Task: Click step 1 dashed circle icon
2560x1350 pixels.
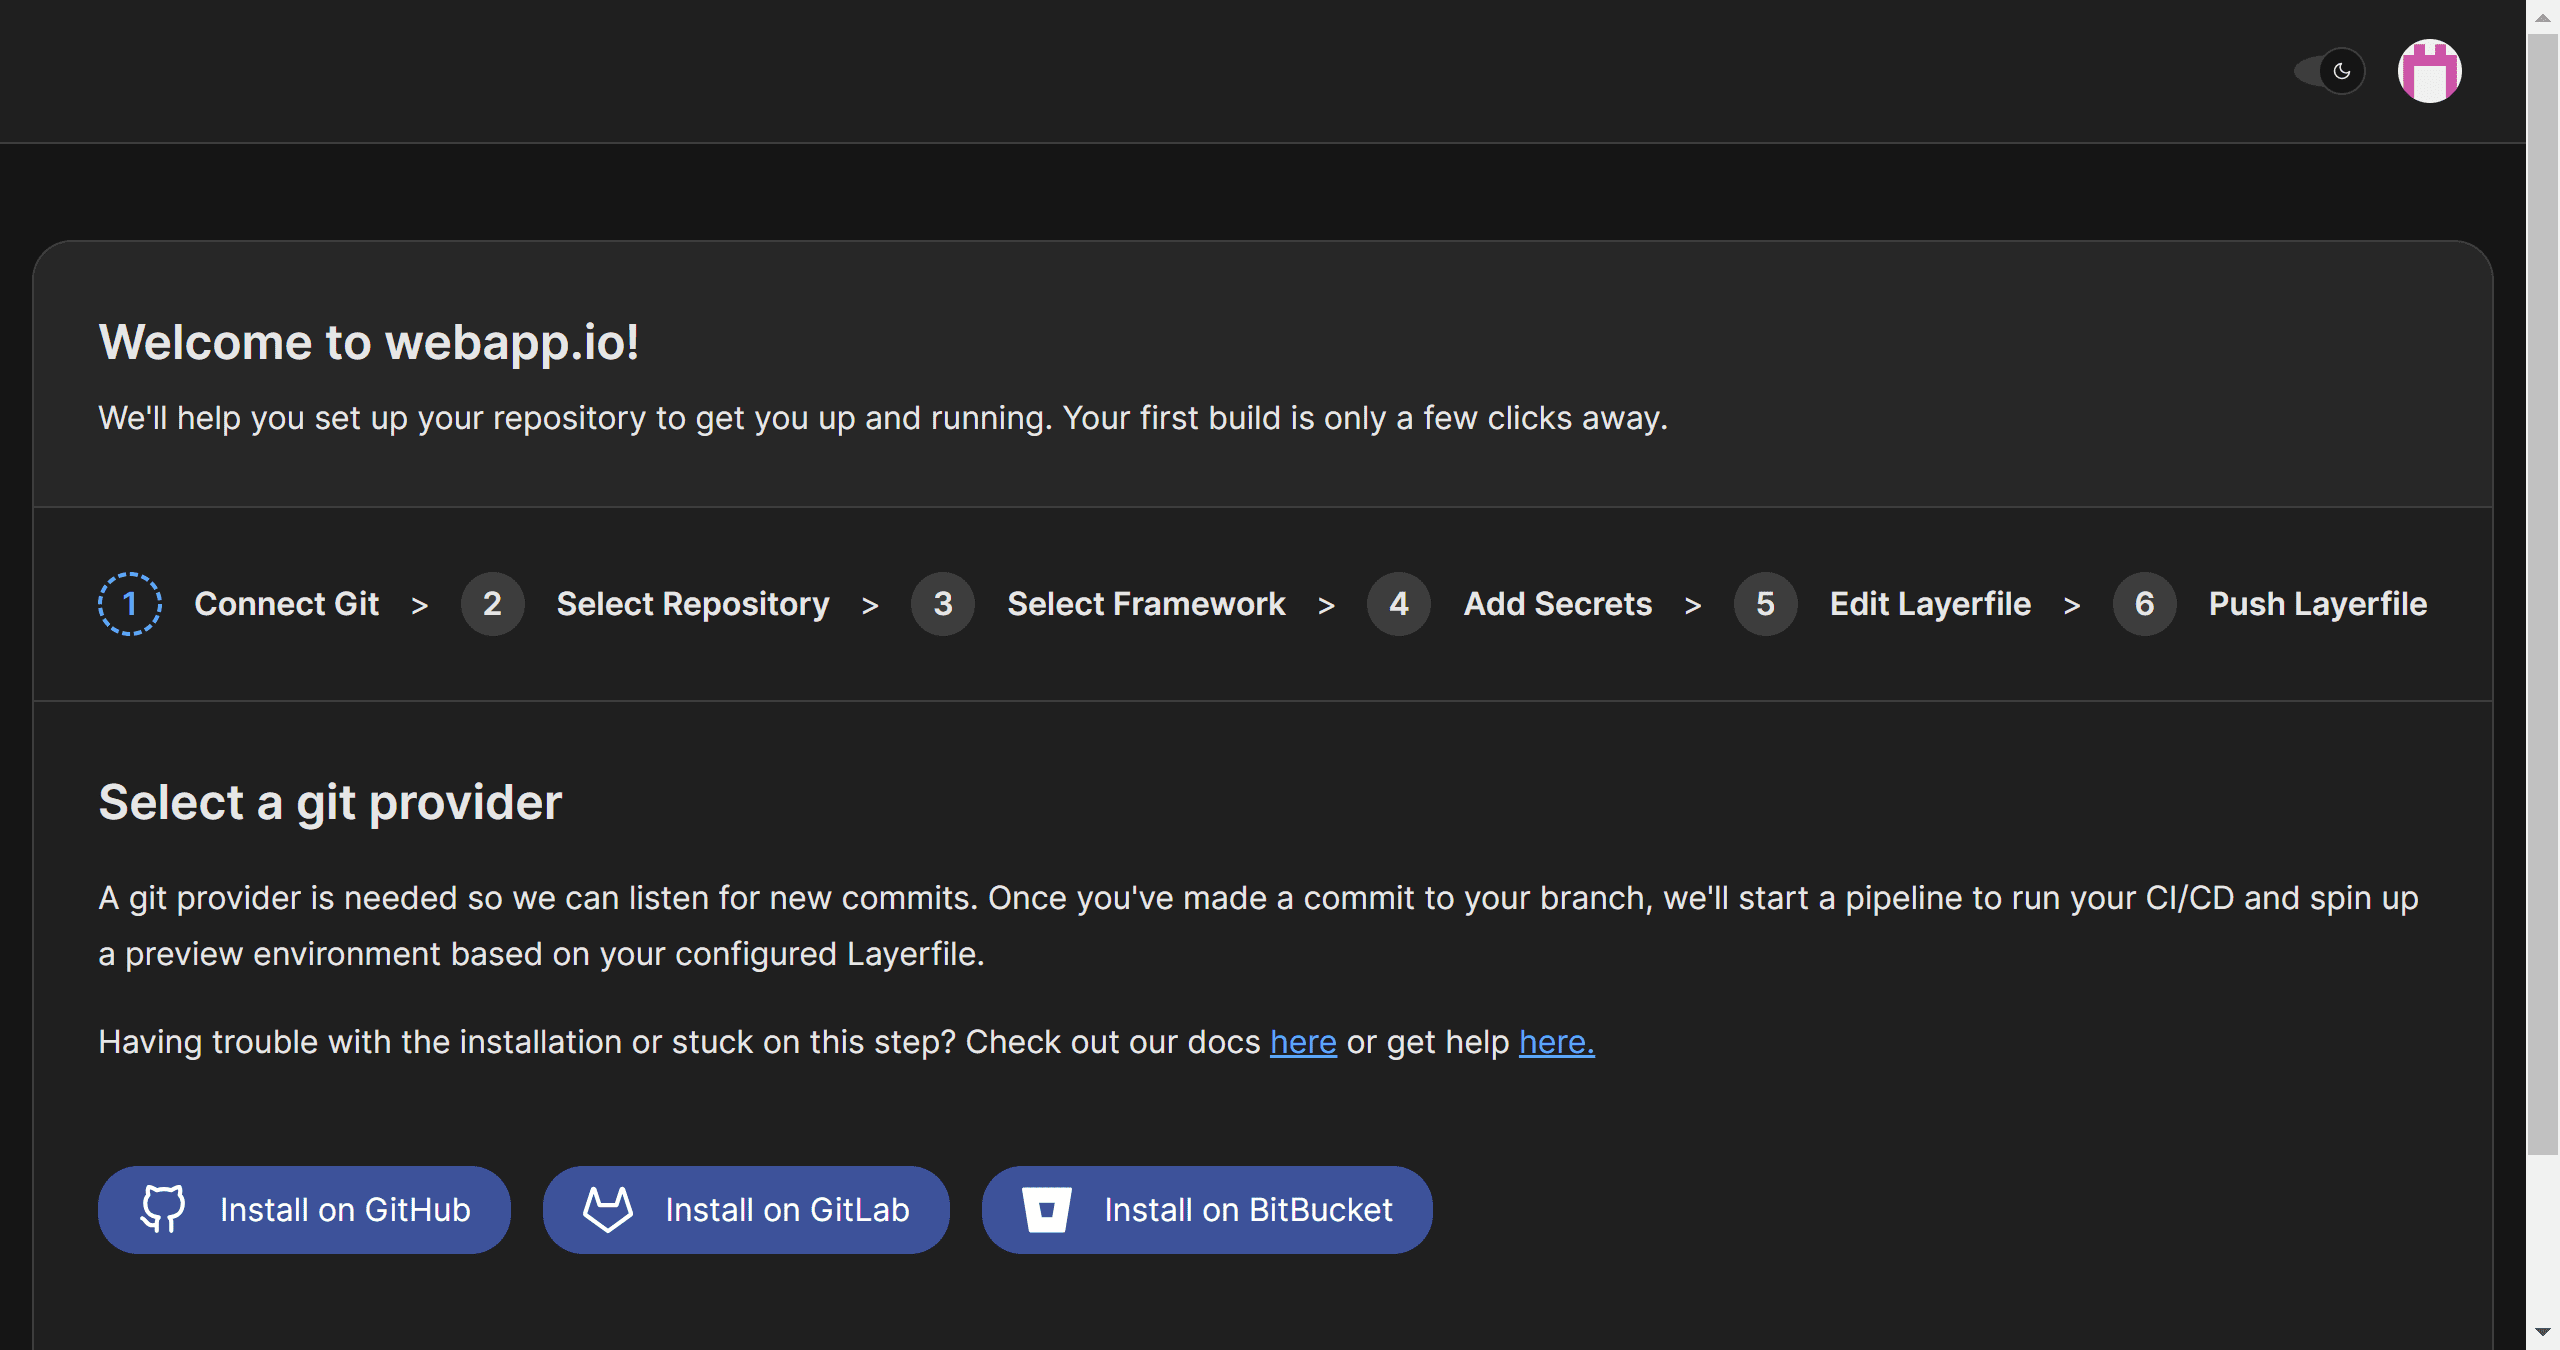Action: (130, 604)
